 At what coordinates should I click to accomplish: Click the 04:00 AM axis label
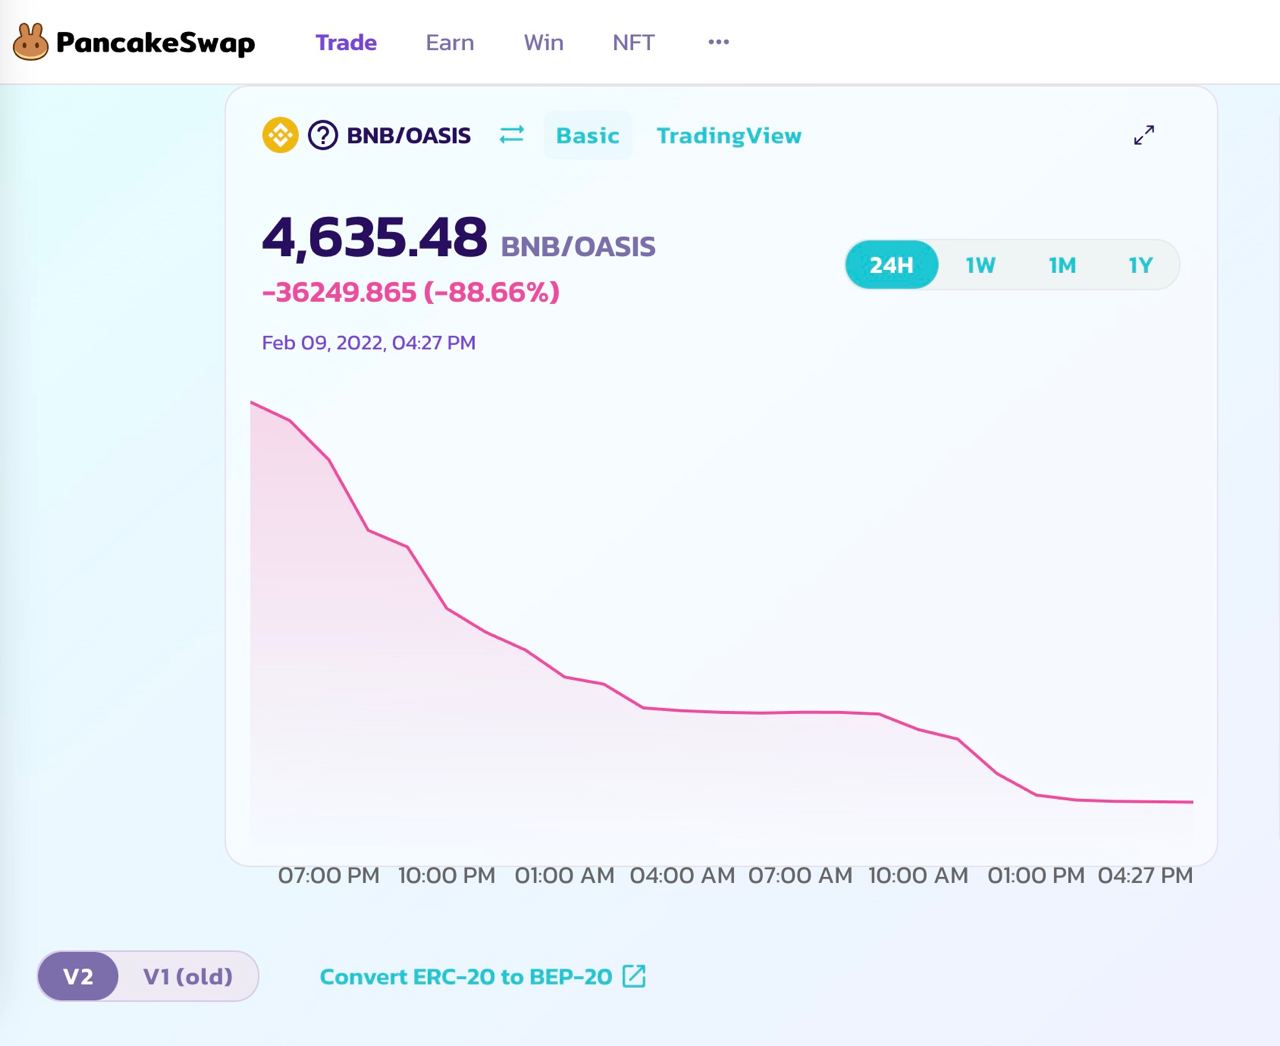(x=683, y=875)
